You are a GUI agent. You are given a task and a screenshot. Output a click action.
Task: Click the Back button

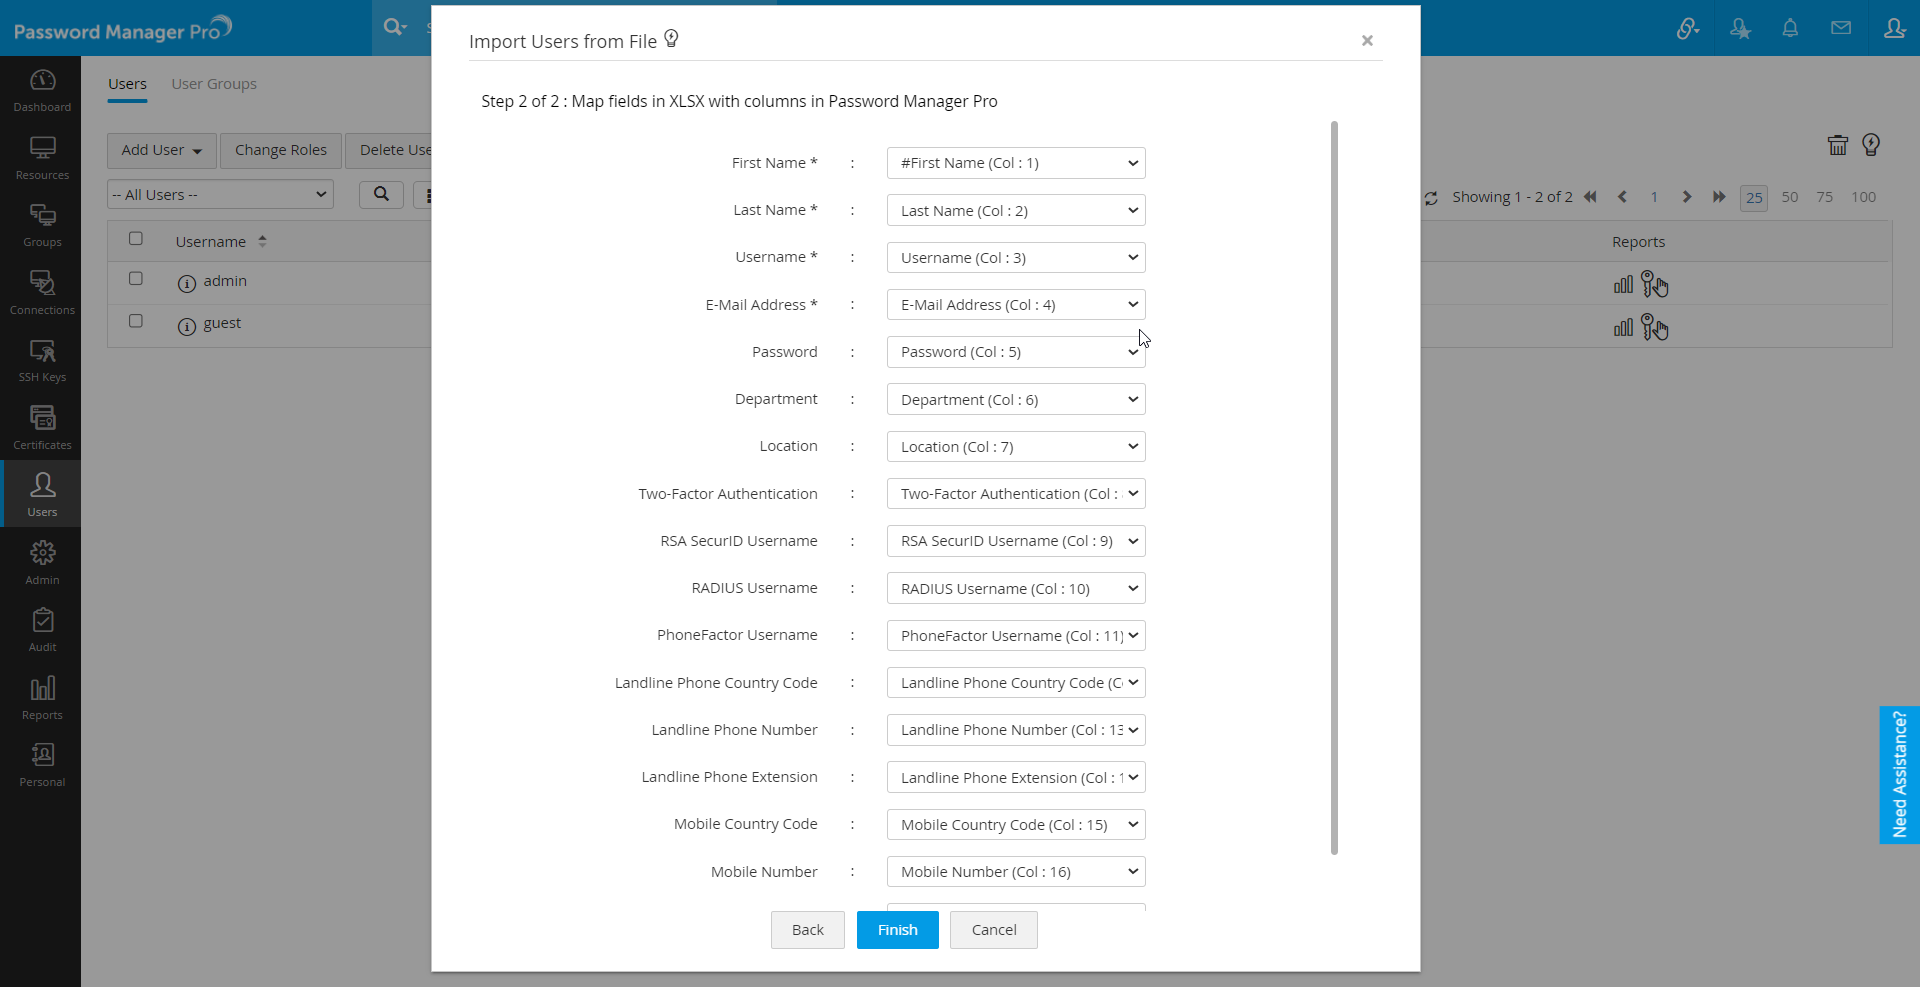click(808, 930)
